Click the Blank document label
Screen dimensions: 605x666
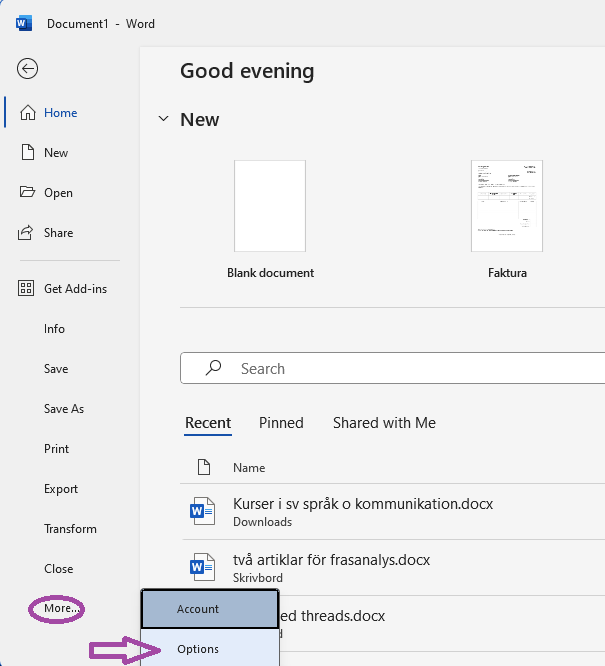click(270, 273)
